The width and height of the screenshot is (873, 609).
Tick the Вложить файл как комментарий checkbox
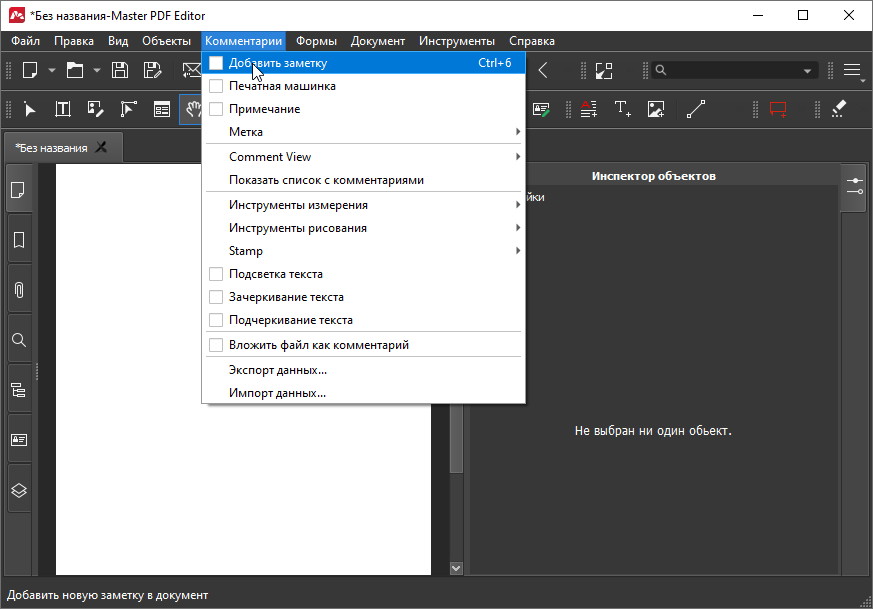216,345
